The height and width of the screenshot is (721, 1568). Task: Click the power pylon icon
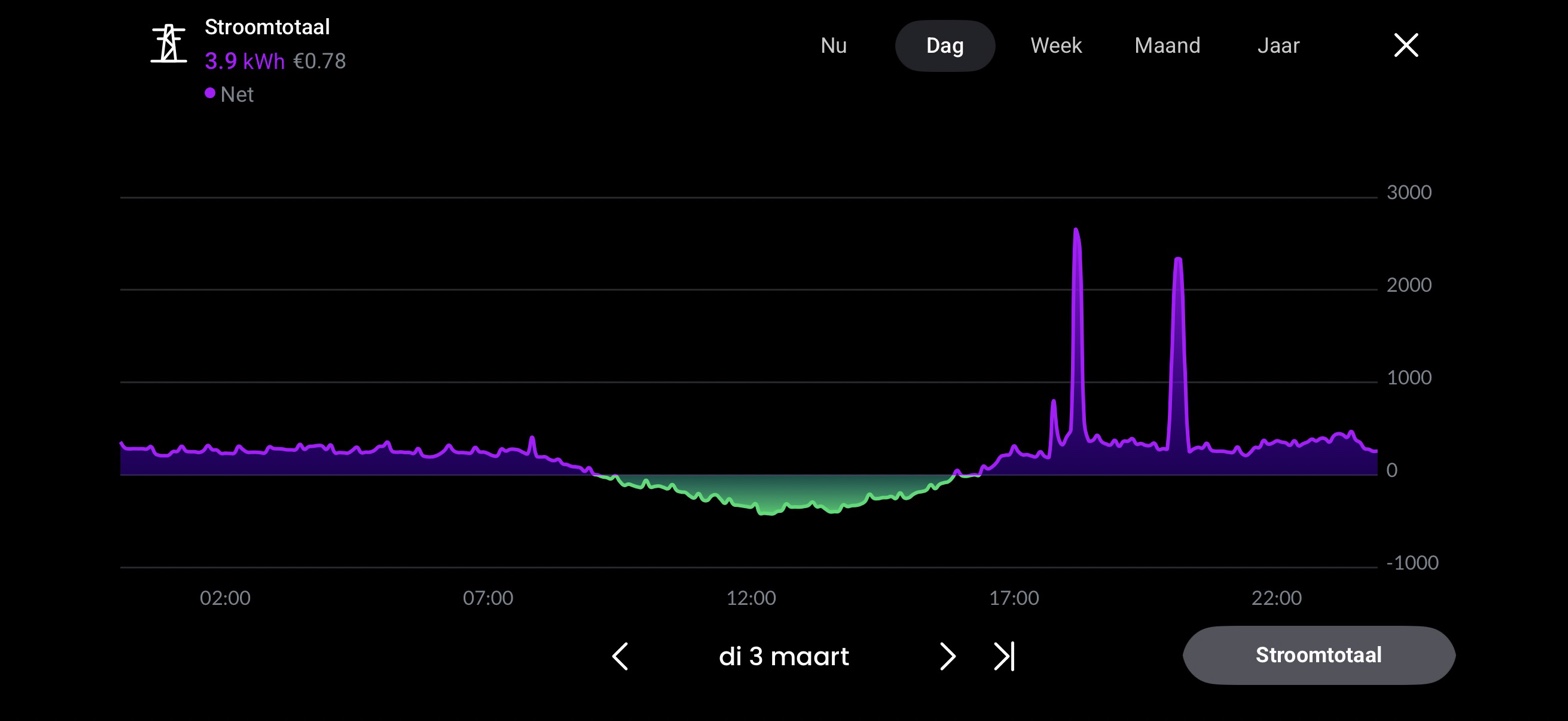click(169, 44)
